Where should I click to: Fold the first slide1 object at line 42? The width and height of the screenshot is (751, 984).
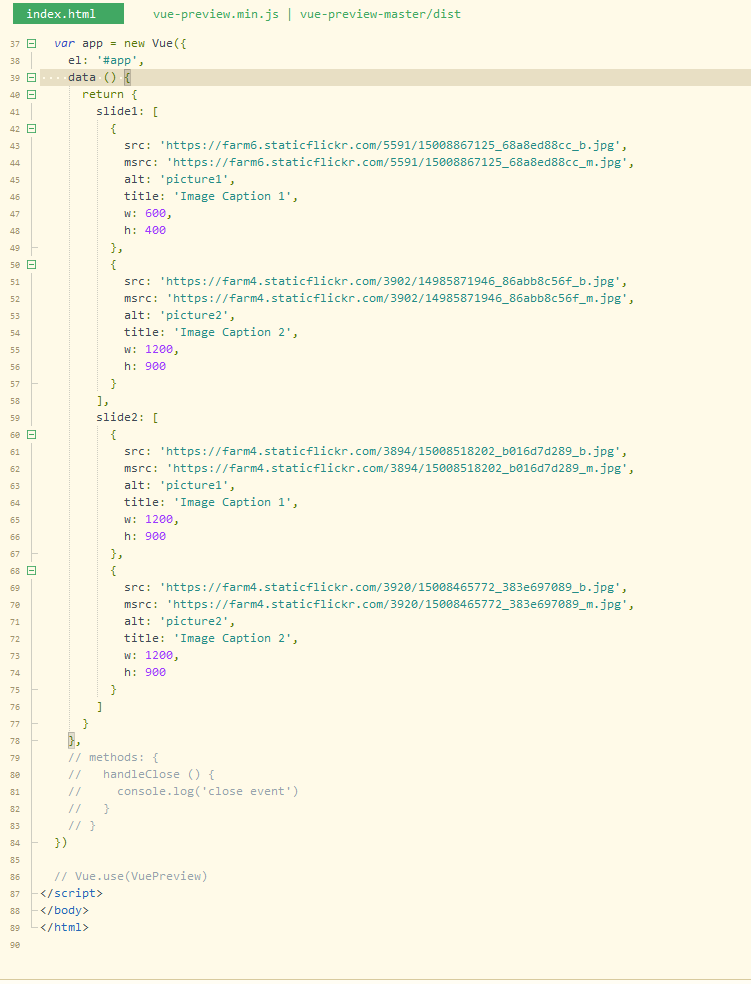coord(31,129)
